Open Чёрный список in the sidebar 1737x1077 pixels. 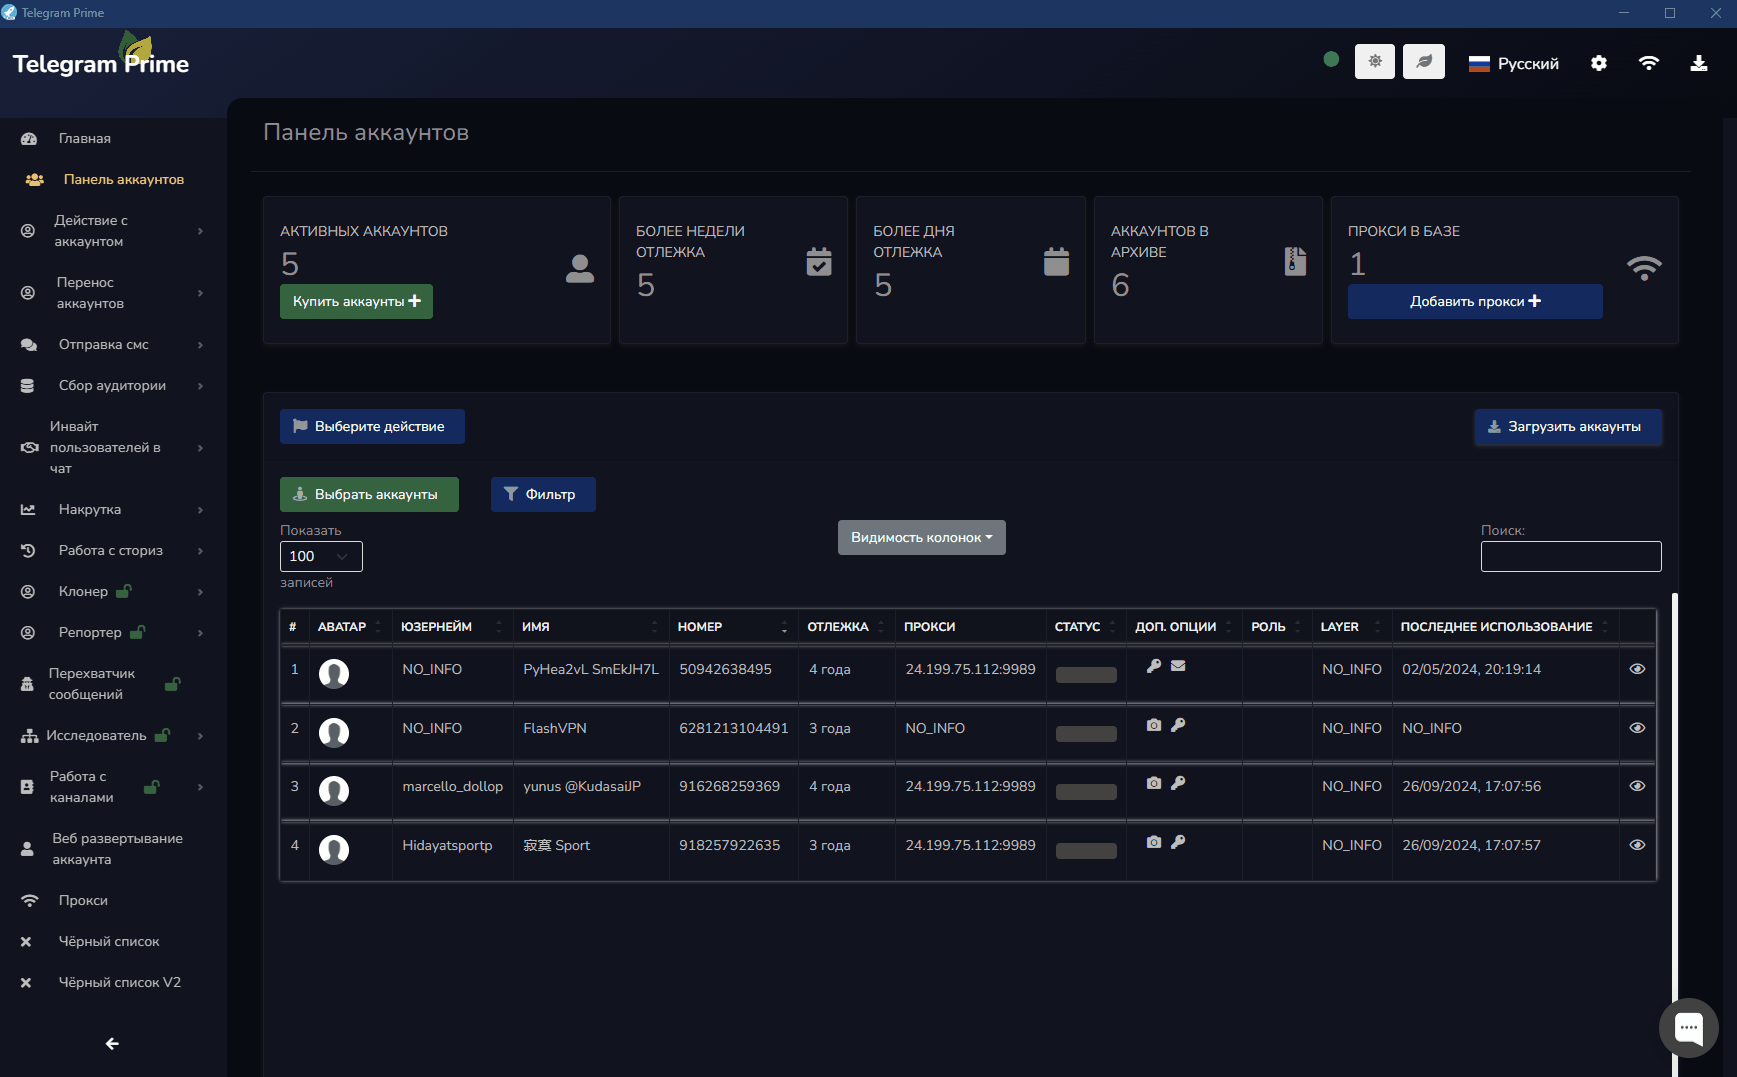point(108,941)
